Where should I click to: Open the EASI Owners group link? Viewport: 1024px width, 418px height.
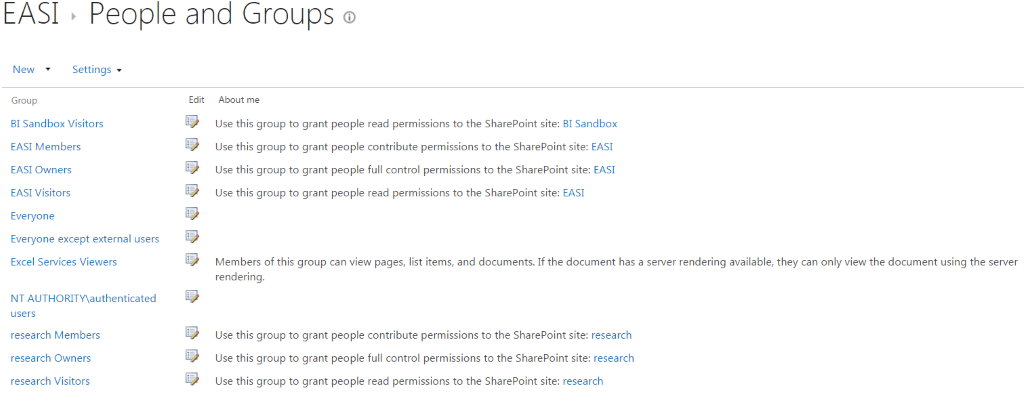pos(41,170)
